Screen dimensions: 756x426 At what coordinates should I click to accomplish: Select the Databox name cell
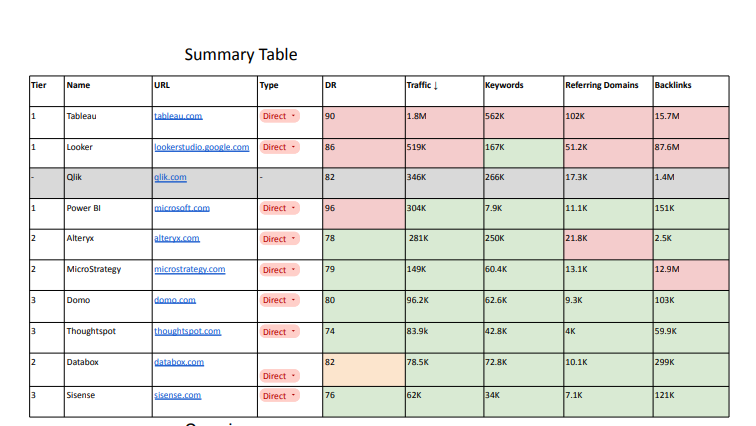point(108,370)
